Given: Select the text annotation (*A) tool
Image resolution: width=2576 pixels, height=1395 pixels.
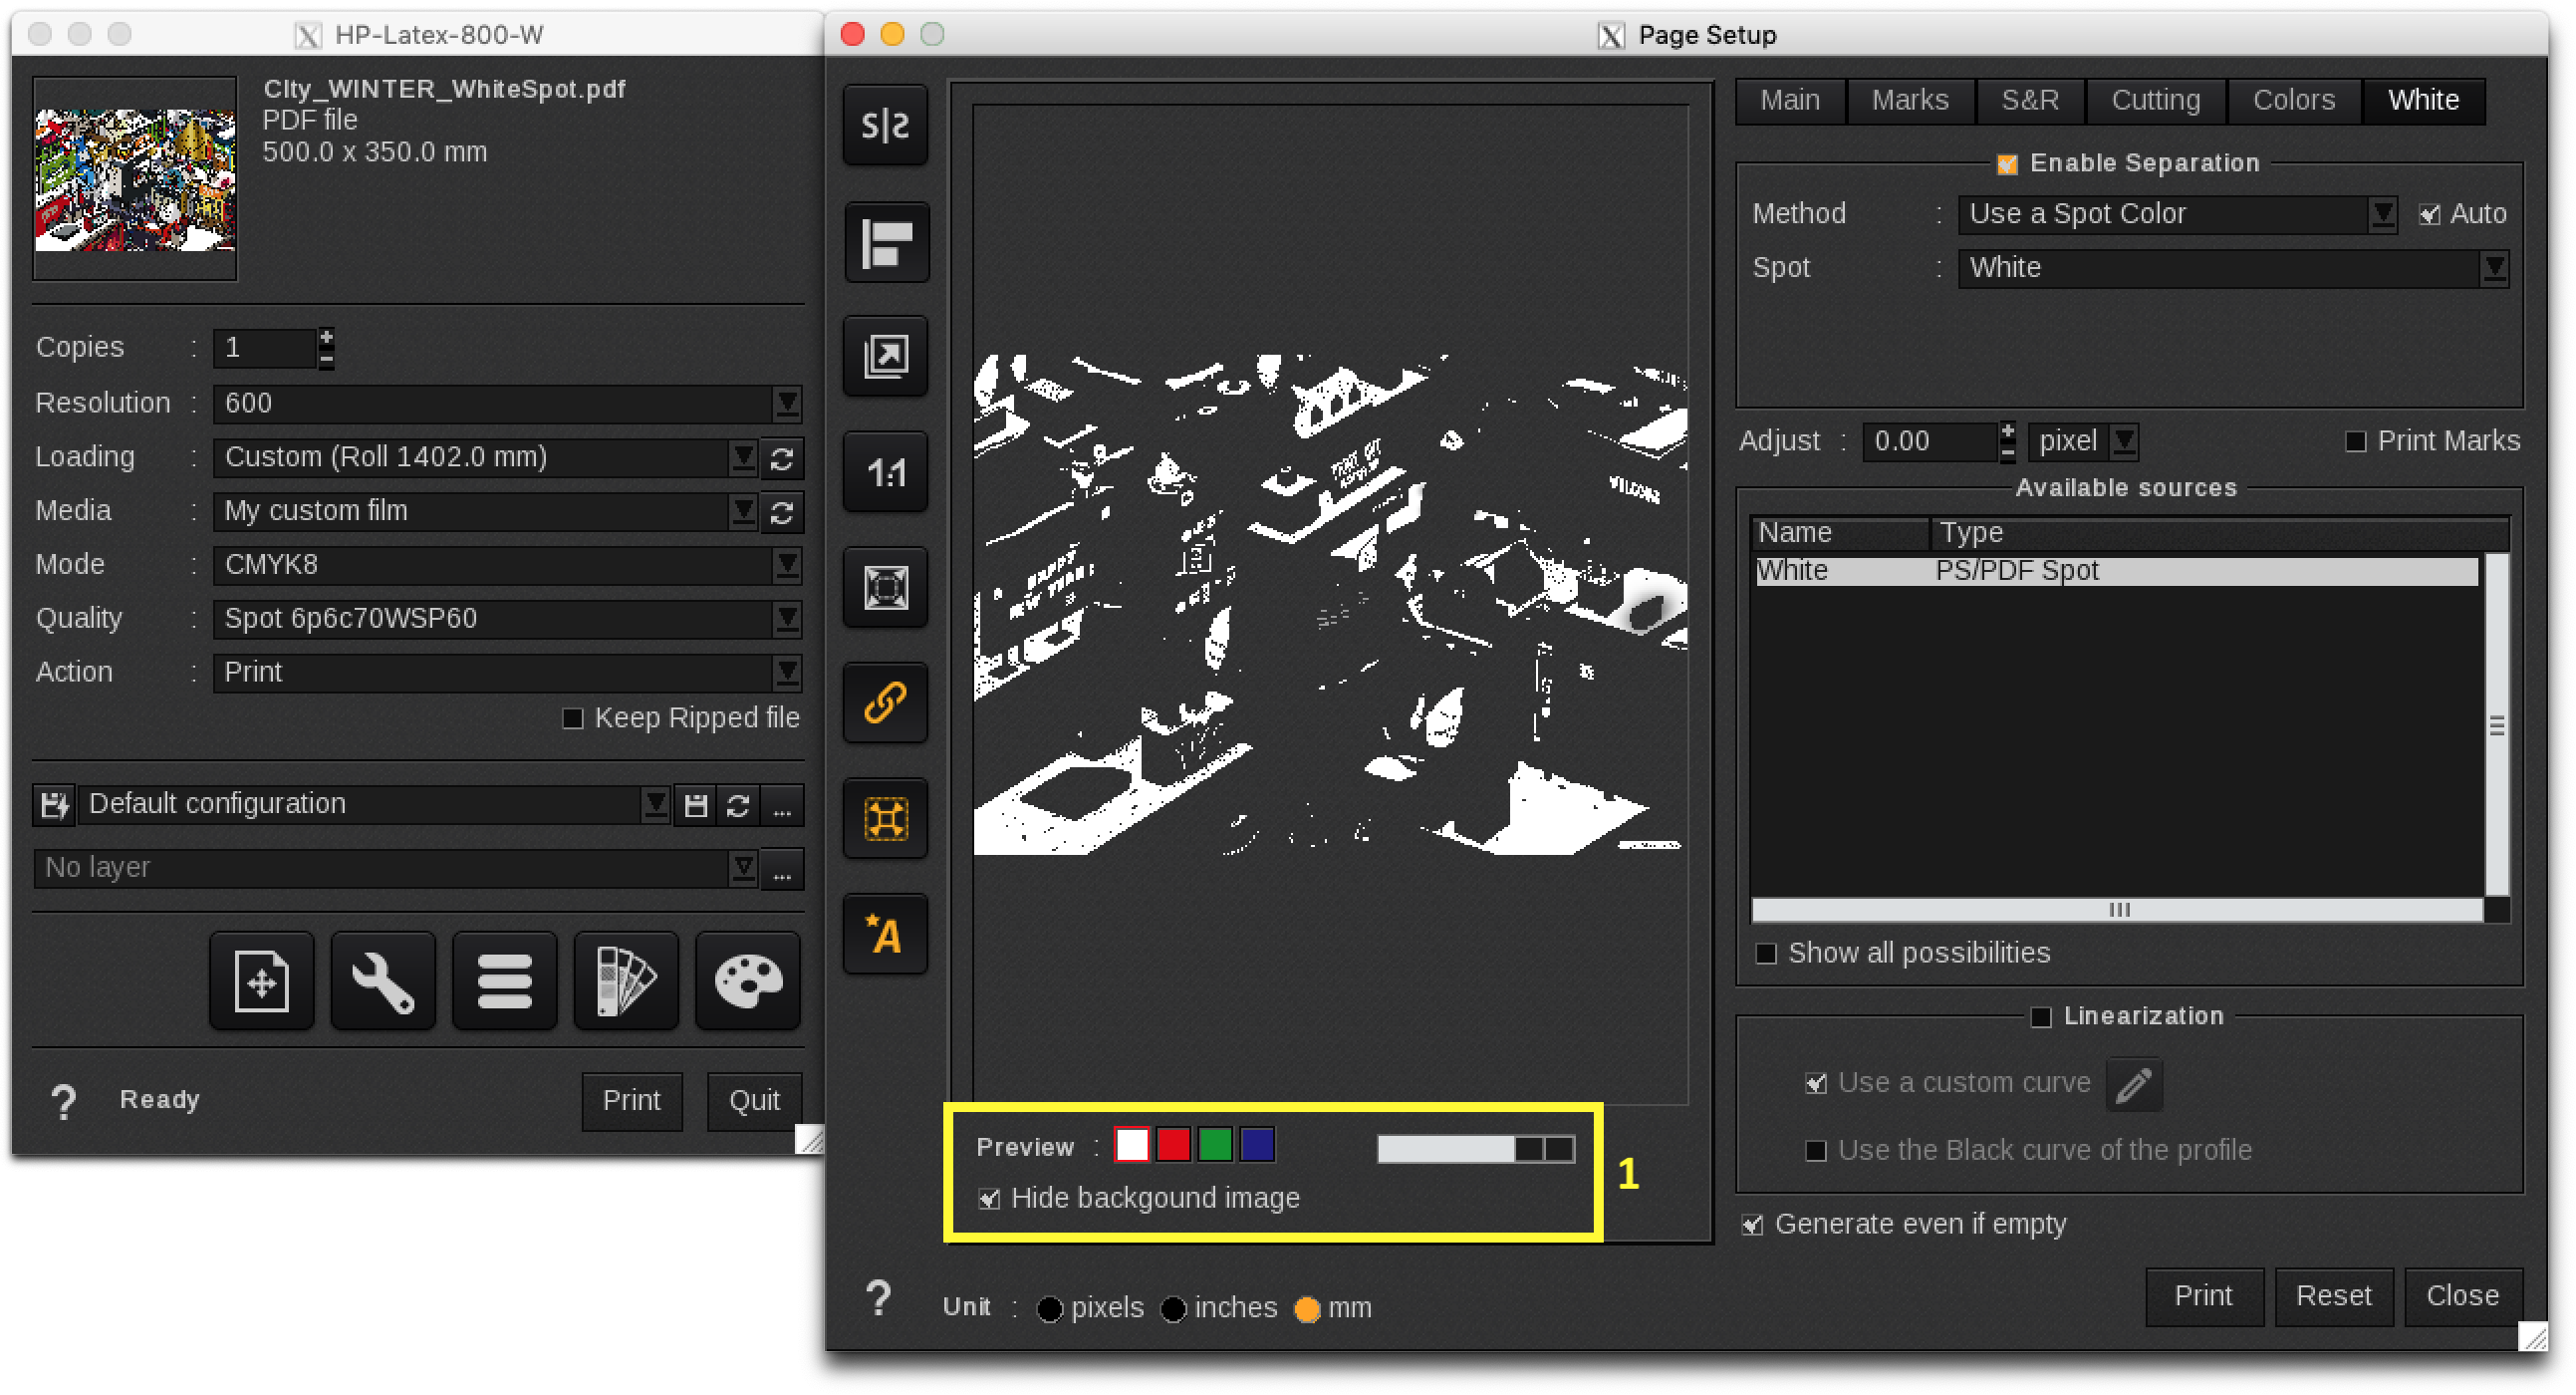Looking at the screenshot, I should [884, 935].
